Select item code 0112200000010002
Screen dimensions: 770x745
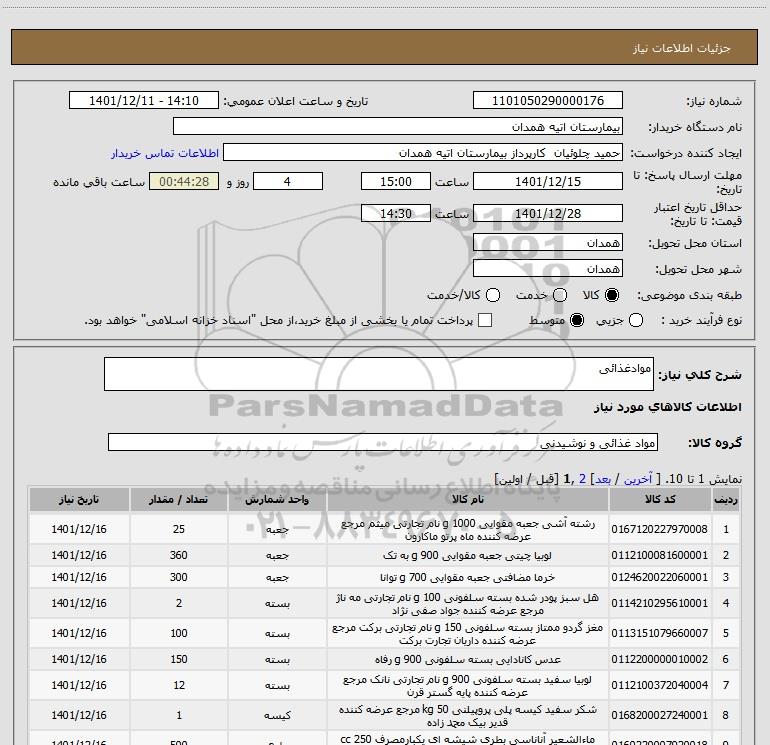(x=660, y=659)
